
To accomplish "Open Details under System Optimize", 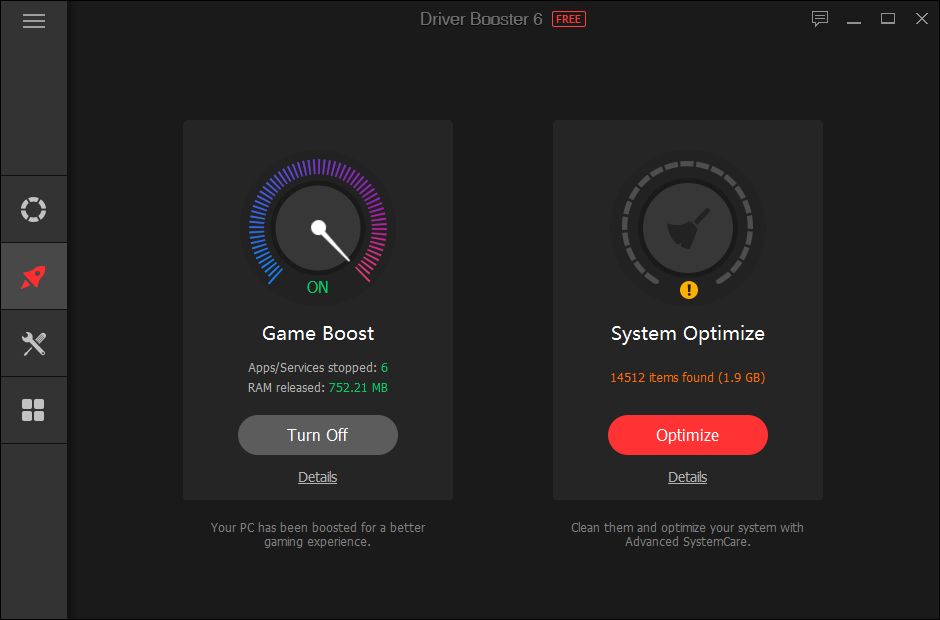I will click(x=688, y=477).
